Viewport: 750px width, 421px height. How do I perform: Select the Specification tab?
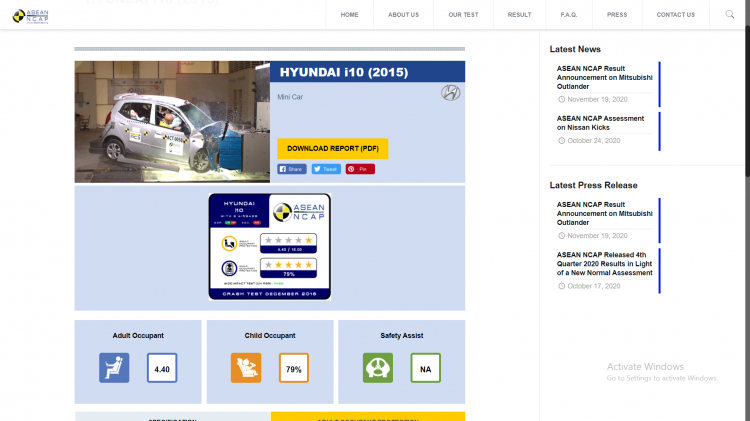173,417
